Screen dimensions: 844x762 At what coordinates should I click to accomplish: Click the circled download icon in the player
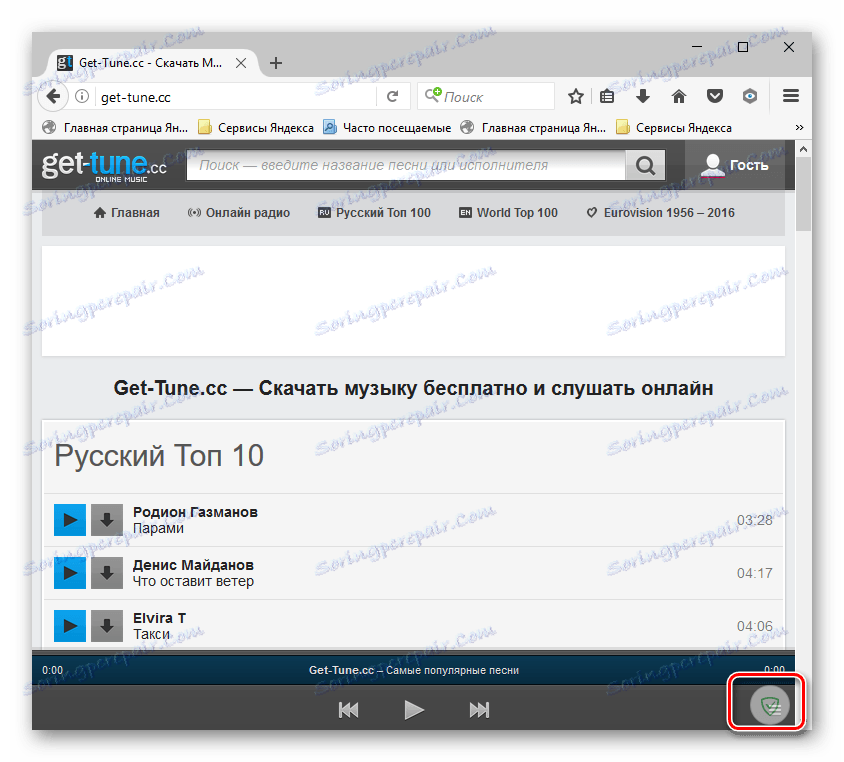(766, 702)
